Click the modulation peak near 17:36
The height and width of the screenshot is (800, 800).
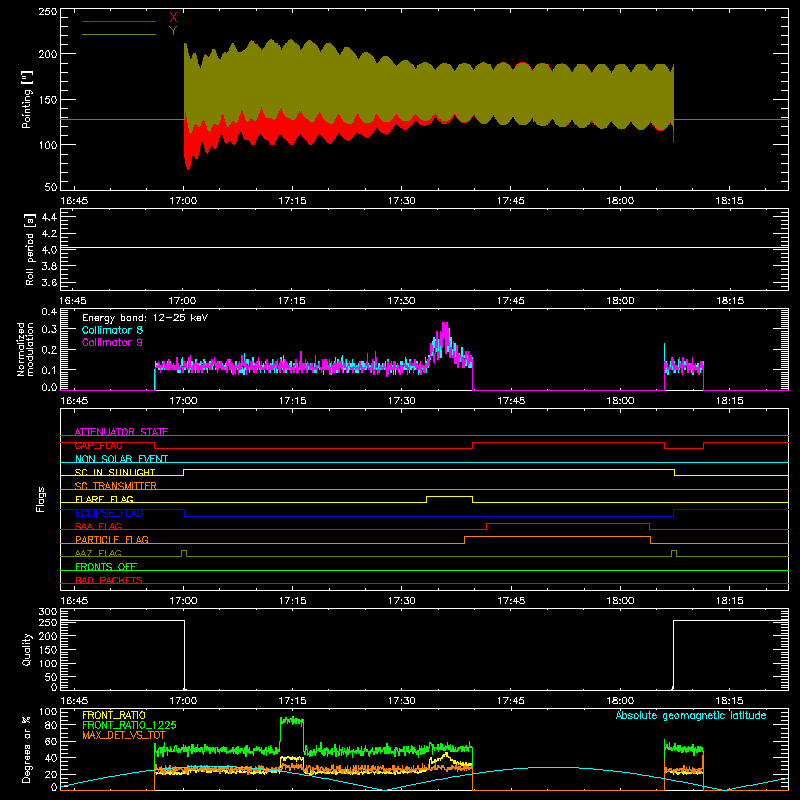tap(445, 331)
